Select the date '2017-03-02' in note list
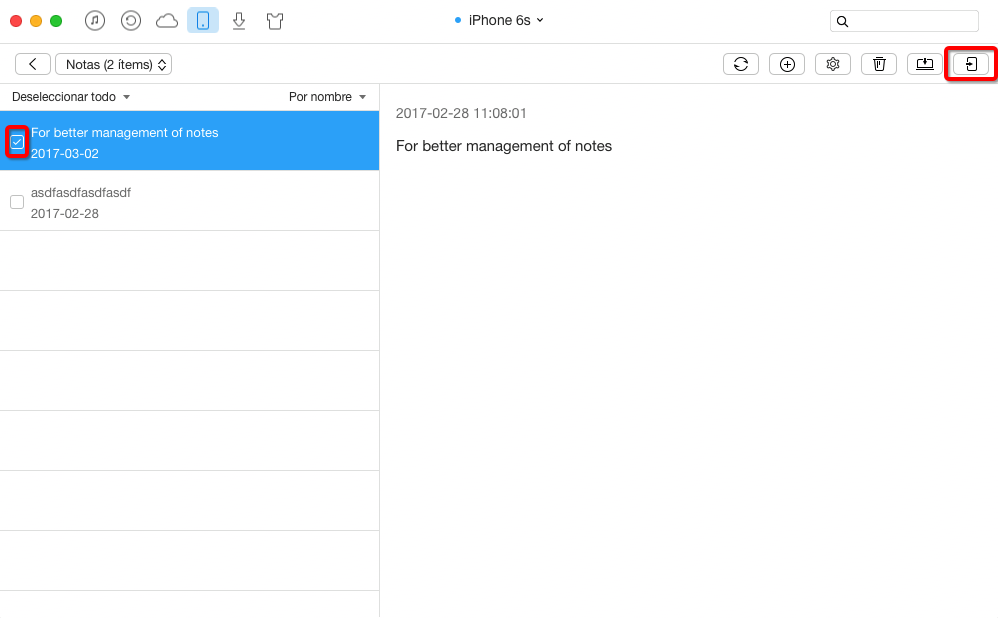Viewport: 998px width, 618px height. (x=65, y=153)
